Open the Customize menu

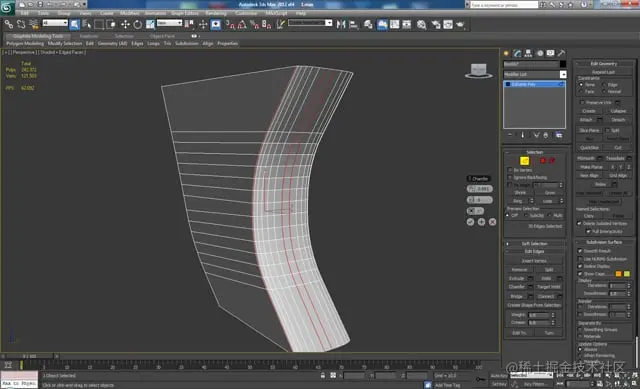(x=246, y=13)
